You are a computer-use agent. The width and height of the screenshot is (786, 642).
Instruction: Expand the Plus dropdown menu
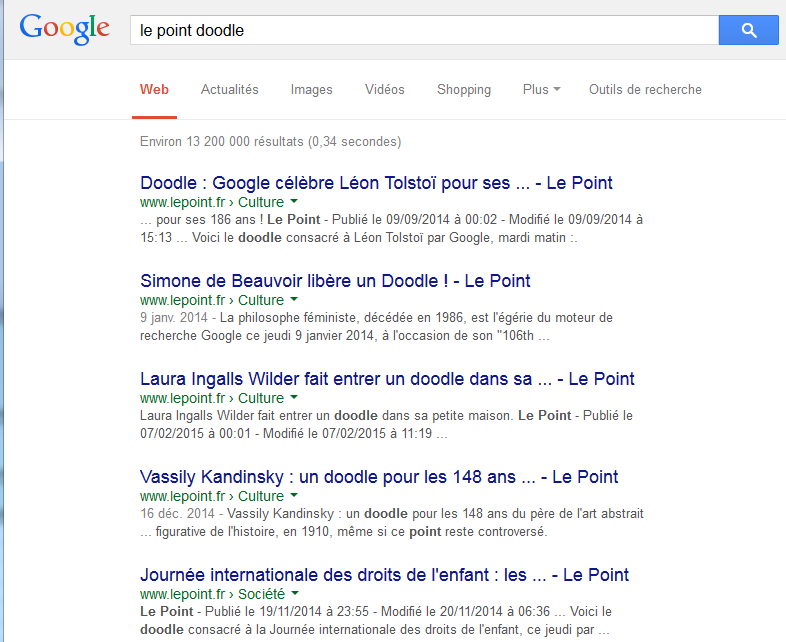tap(541, 90)
